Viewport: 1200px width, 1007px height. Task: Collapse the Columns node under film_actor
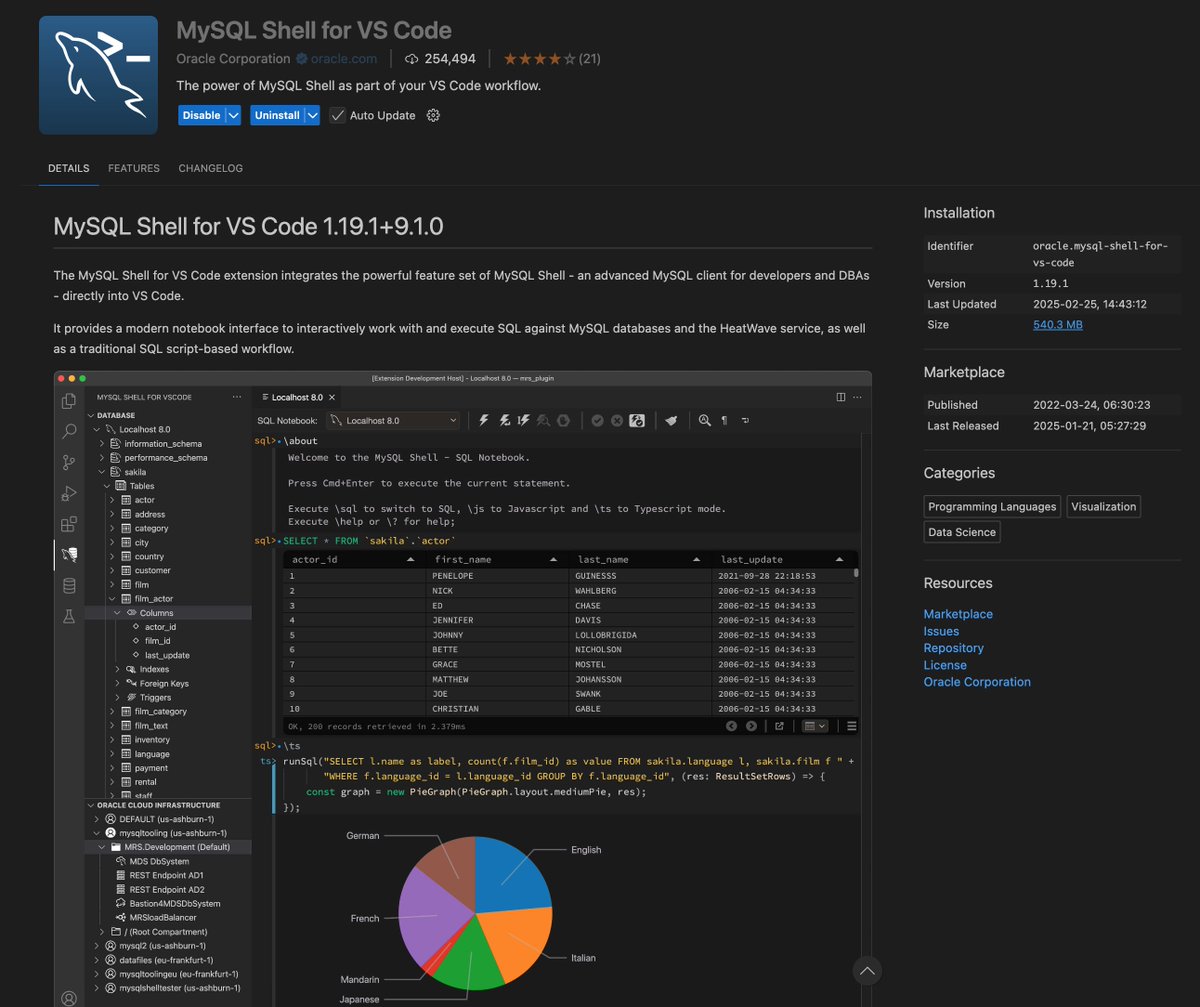tap(117, 613)
